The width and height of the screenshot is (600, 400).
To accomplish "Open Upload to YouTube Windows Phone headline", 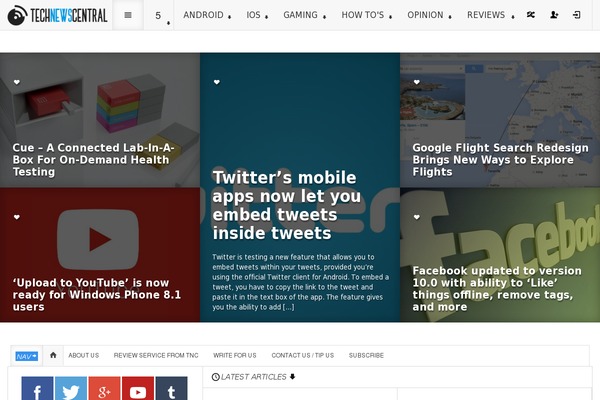I will pos(96,295).
